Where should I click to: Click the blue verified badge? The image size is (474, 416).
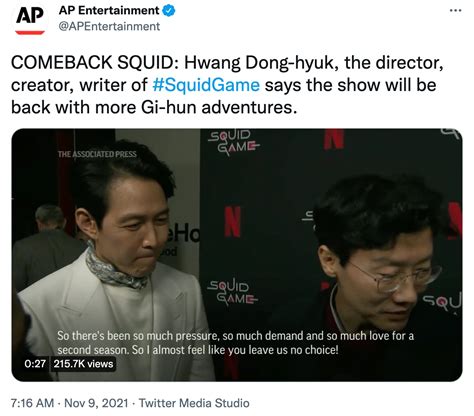[169, 11]
